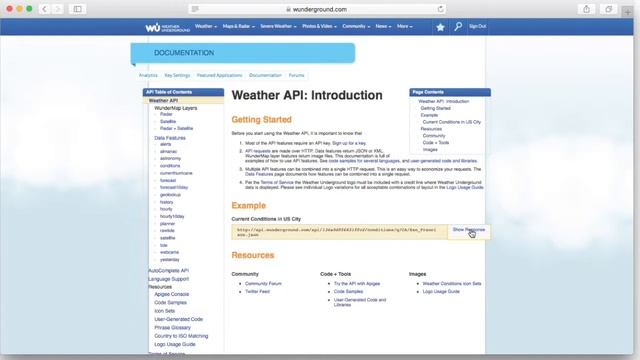The width and height of the screenshot is (640, 360).
Task: Open the forecast10day data feature
Action: point(174,187)
